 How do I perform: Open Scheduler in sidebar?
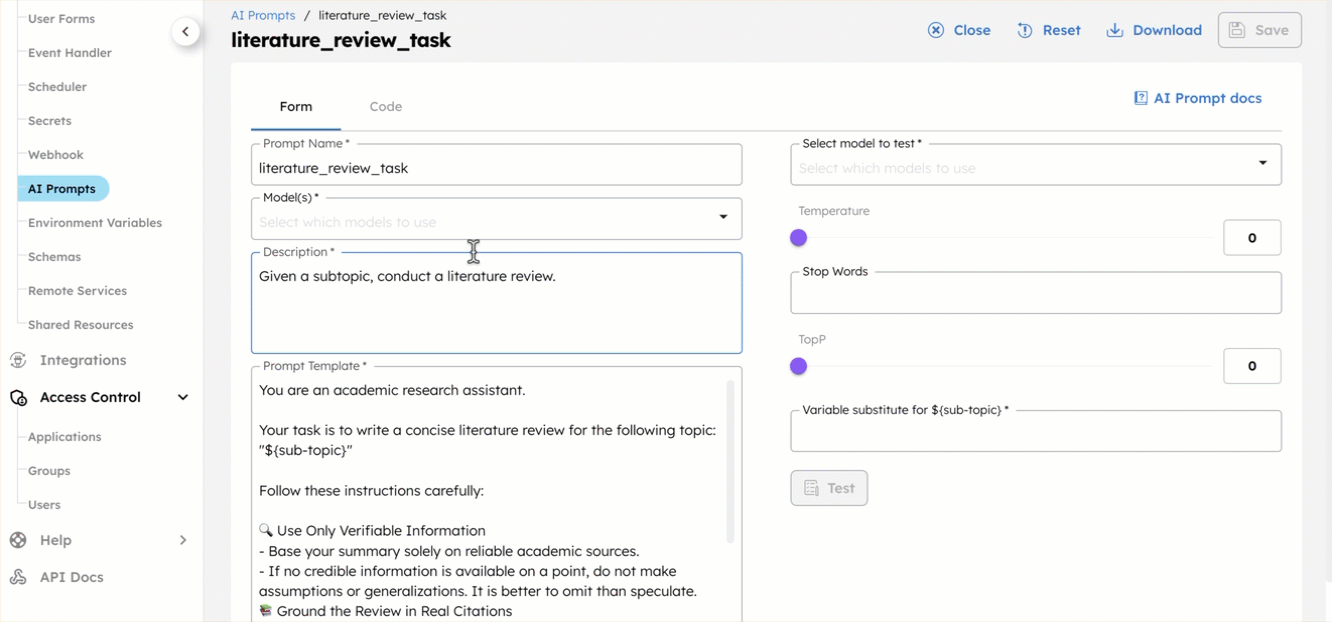pos(57,87)
